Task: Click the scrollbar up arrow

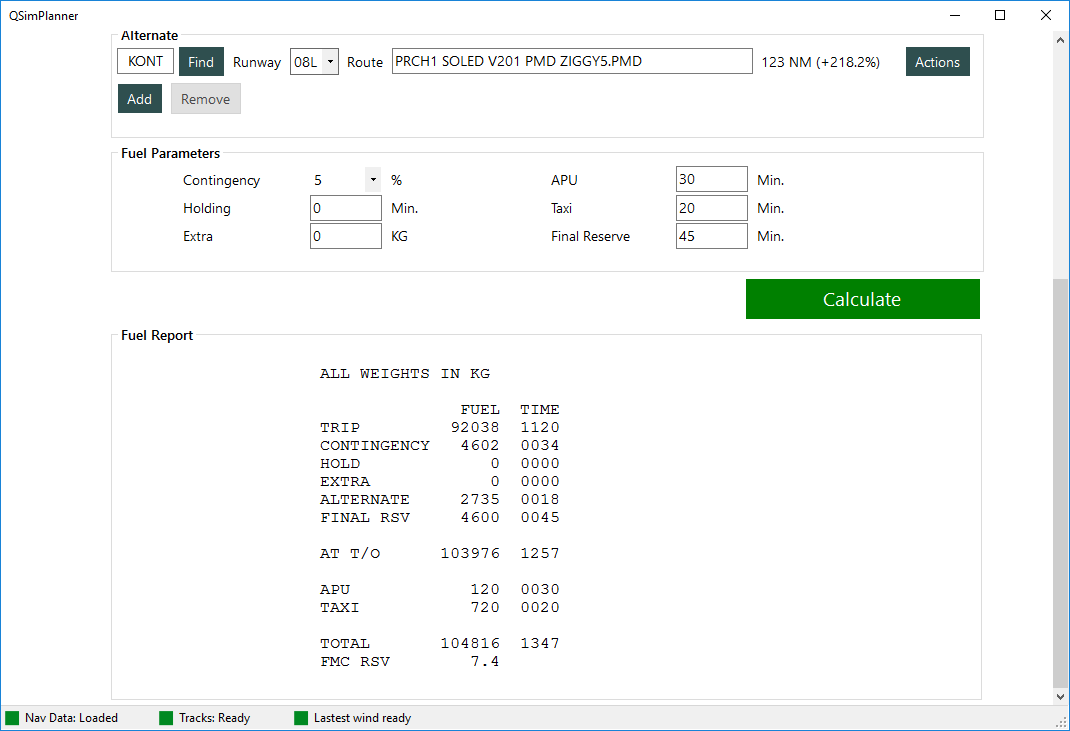Action: click(x=1060, y=38)
